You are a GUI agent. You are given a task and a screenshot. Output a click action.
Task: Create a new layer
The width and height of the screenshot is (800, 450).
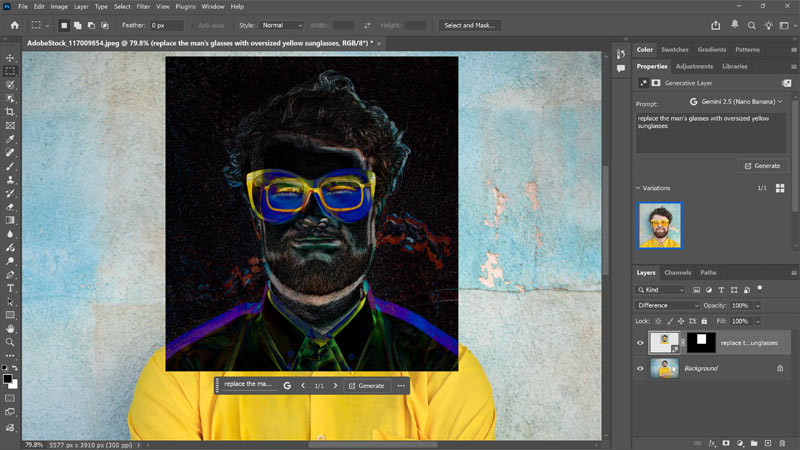(768, 443)
